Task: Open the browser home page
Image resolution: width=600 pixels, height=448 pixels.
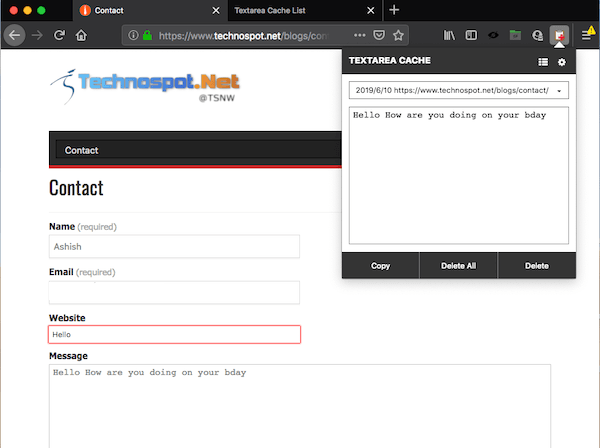Action: click(x=81, y=36)
